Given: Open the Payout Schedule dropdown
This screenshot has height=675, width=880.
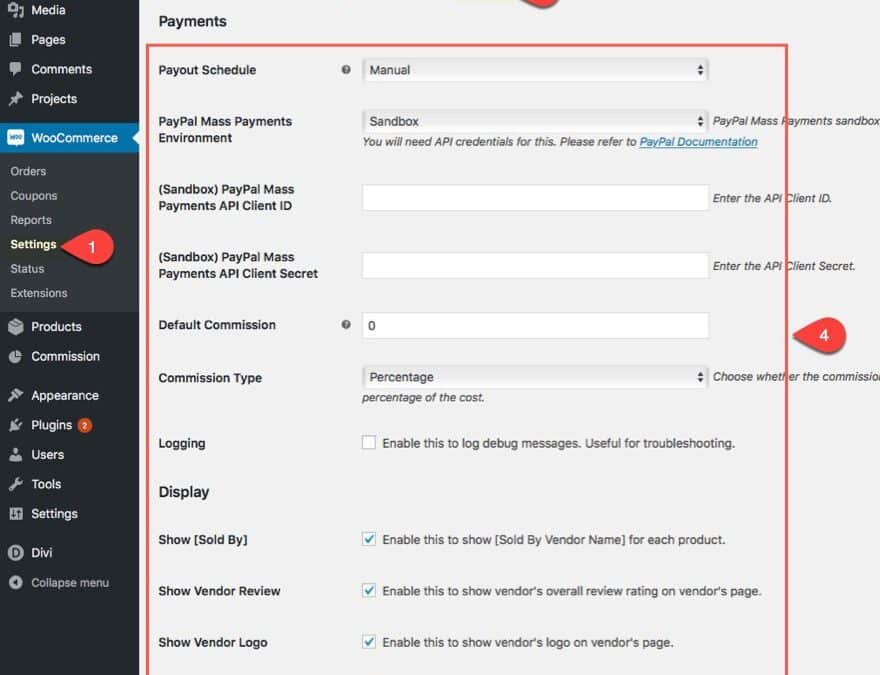Looking at the screenshot, I should click(x=535, y=70).
